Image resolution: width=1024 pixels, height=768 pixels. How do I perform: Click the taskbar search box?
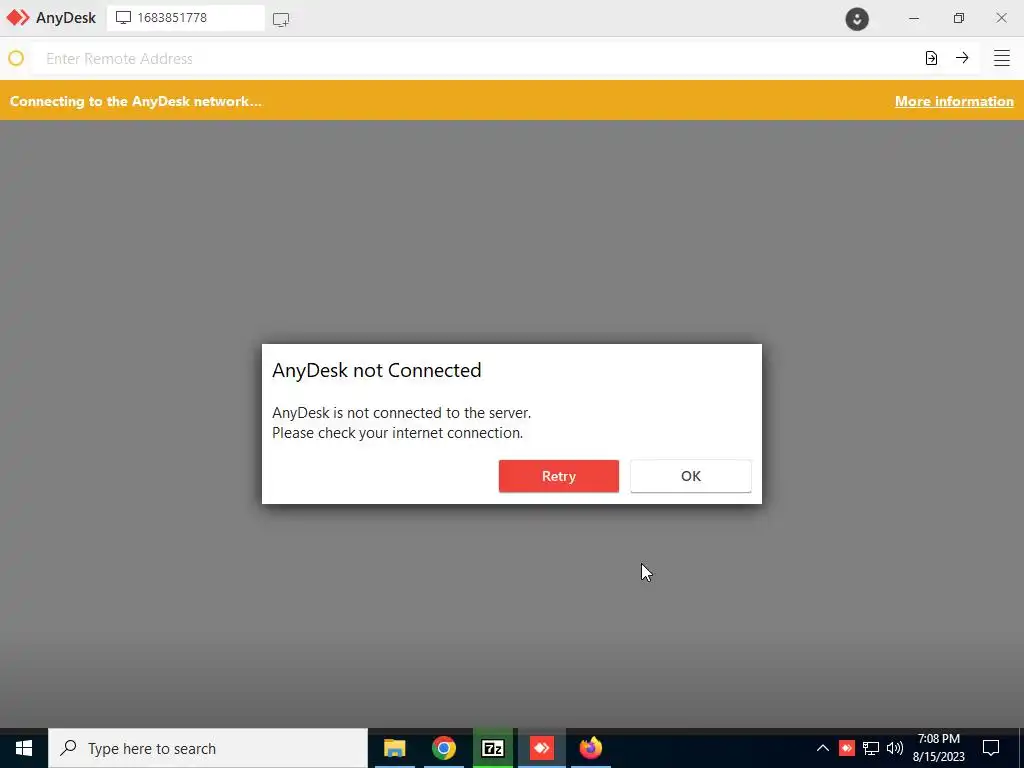point(208,748)
